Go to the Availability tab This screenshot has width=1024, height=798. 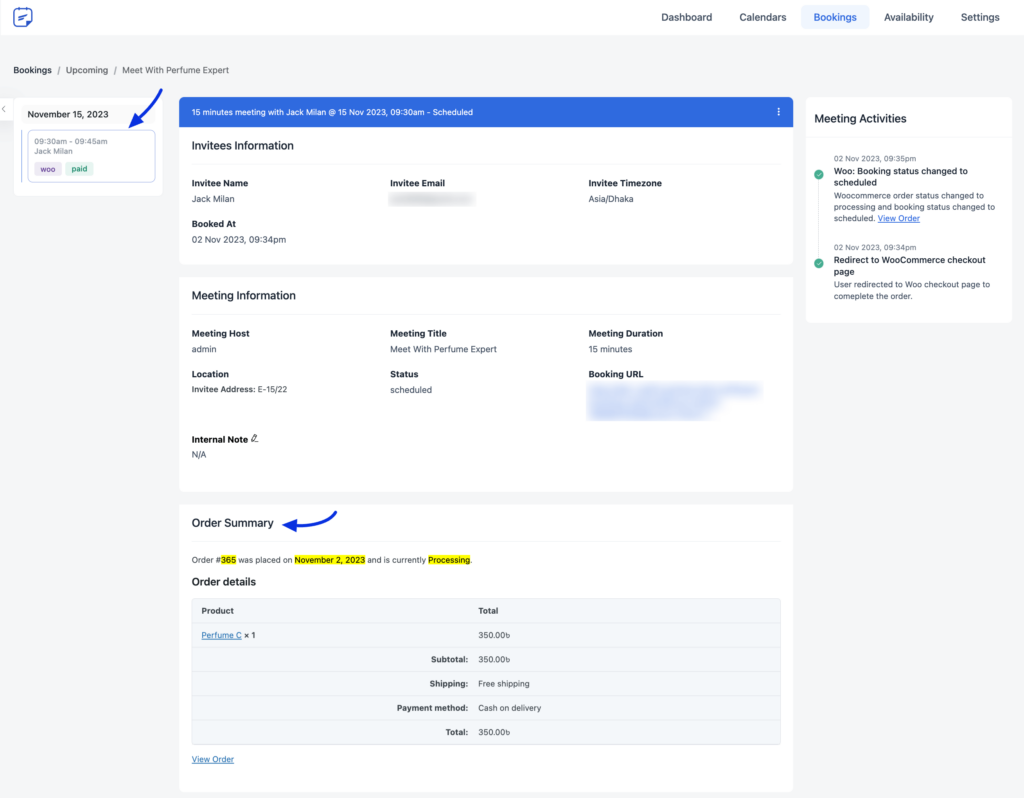pyautogui.click(x=908, y=18)
